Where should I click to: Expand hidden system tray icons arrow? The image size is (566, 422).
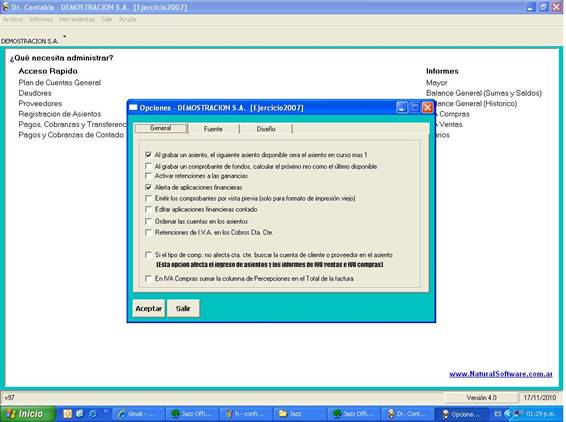pyautogui.click(x=508, y=414)
